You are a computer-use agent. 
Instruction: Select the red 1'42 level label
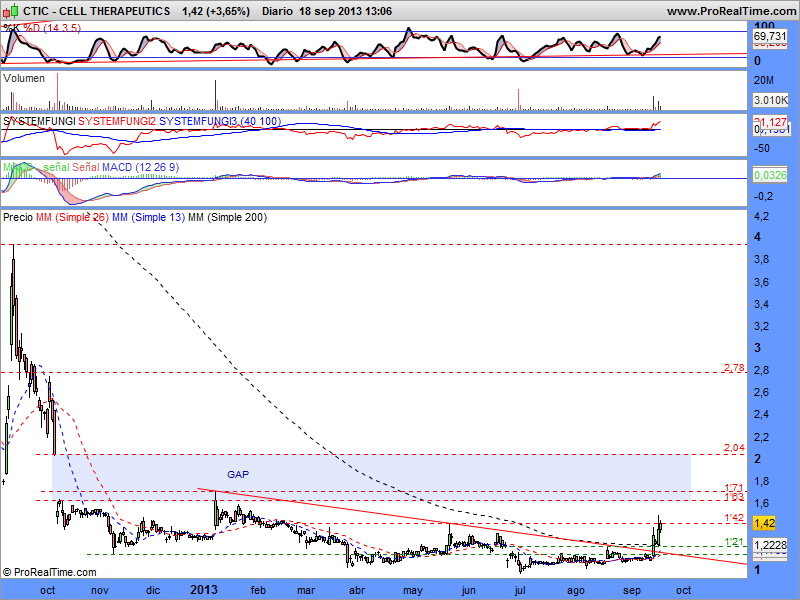pos(734,518)
